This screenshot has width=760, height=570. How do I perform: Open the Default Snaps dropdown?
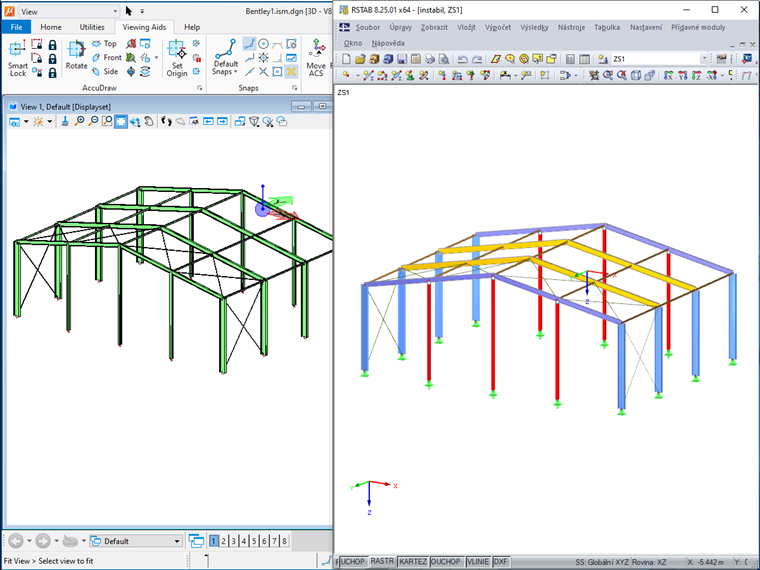tap(225, 58)
